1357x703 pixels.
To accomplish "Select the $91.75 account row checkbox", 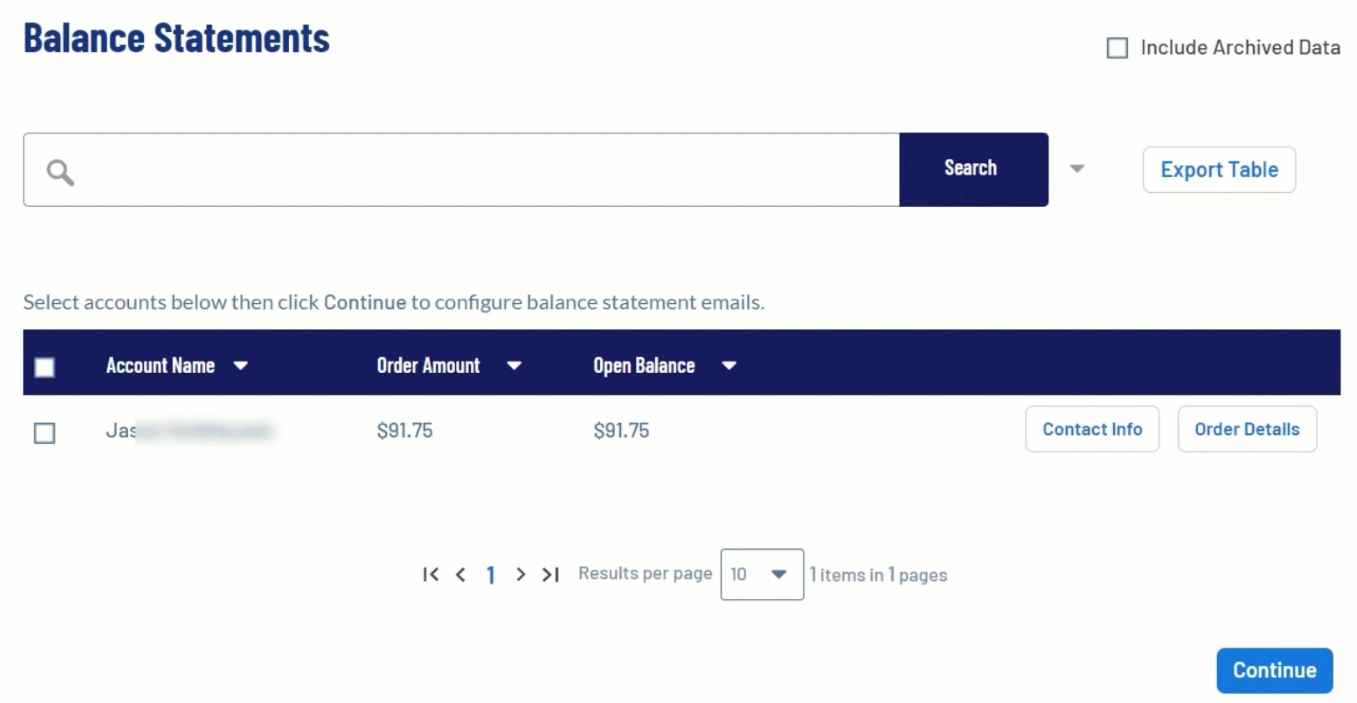I will (45, 433).
